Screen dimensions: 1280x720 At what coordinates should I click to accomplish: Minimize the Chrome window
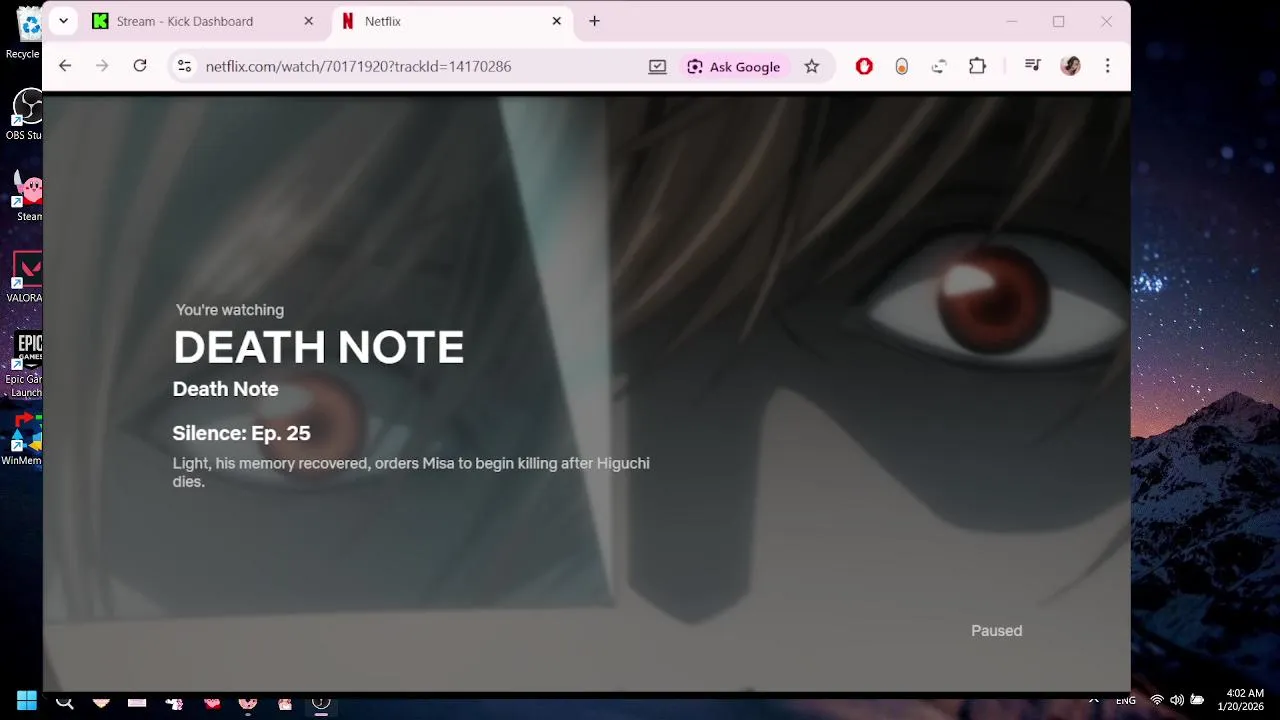tap(1011, 21)
